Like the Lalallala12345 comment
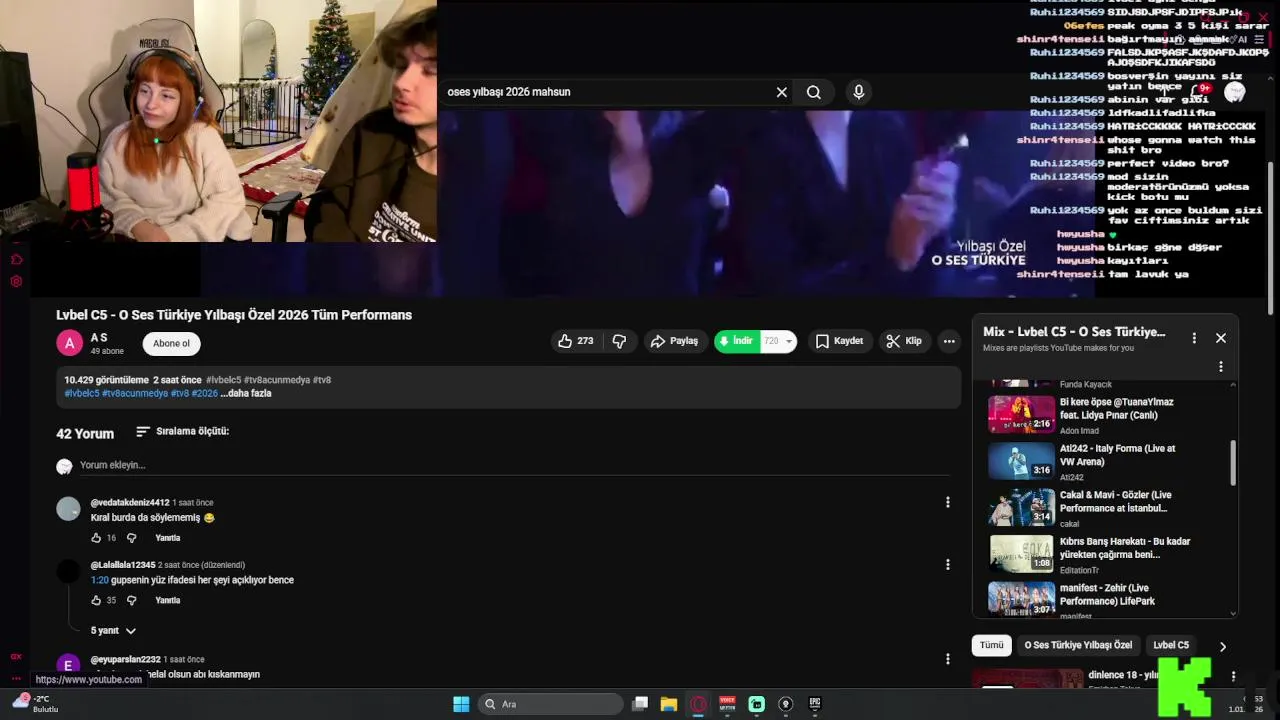1280x720 pixels. coord(96,600)
